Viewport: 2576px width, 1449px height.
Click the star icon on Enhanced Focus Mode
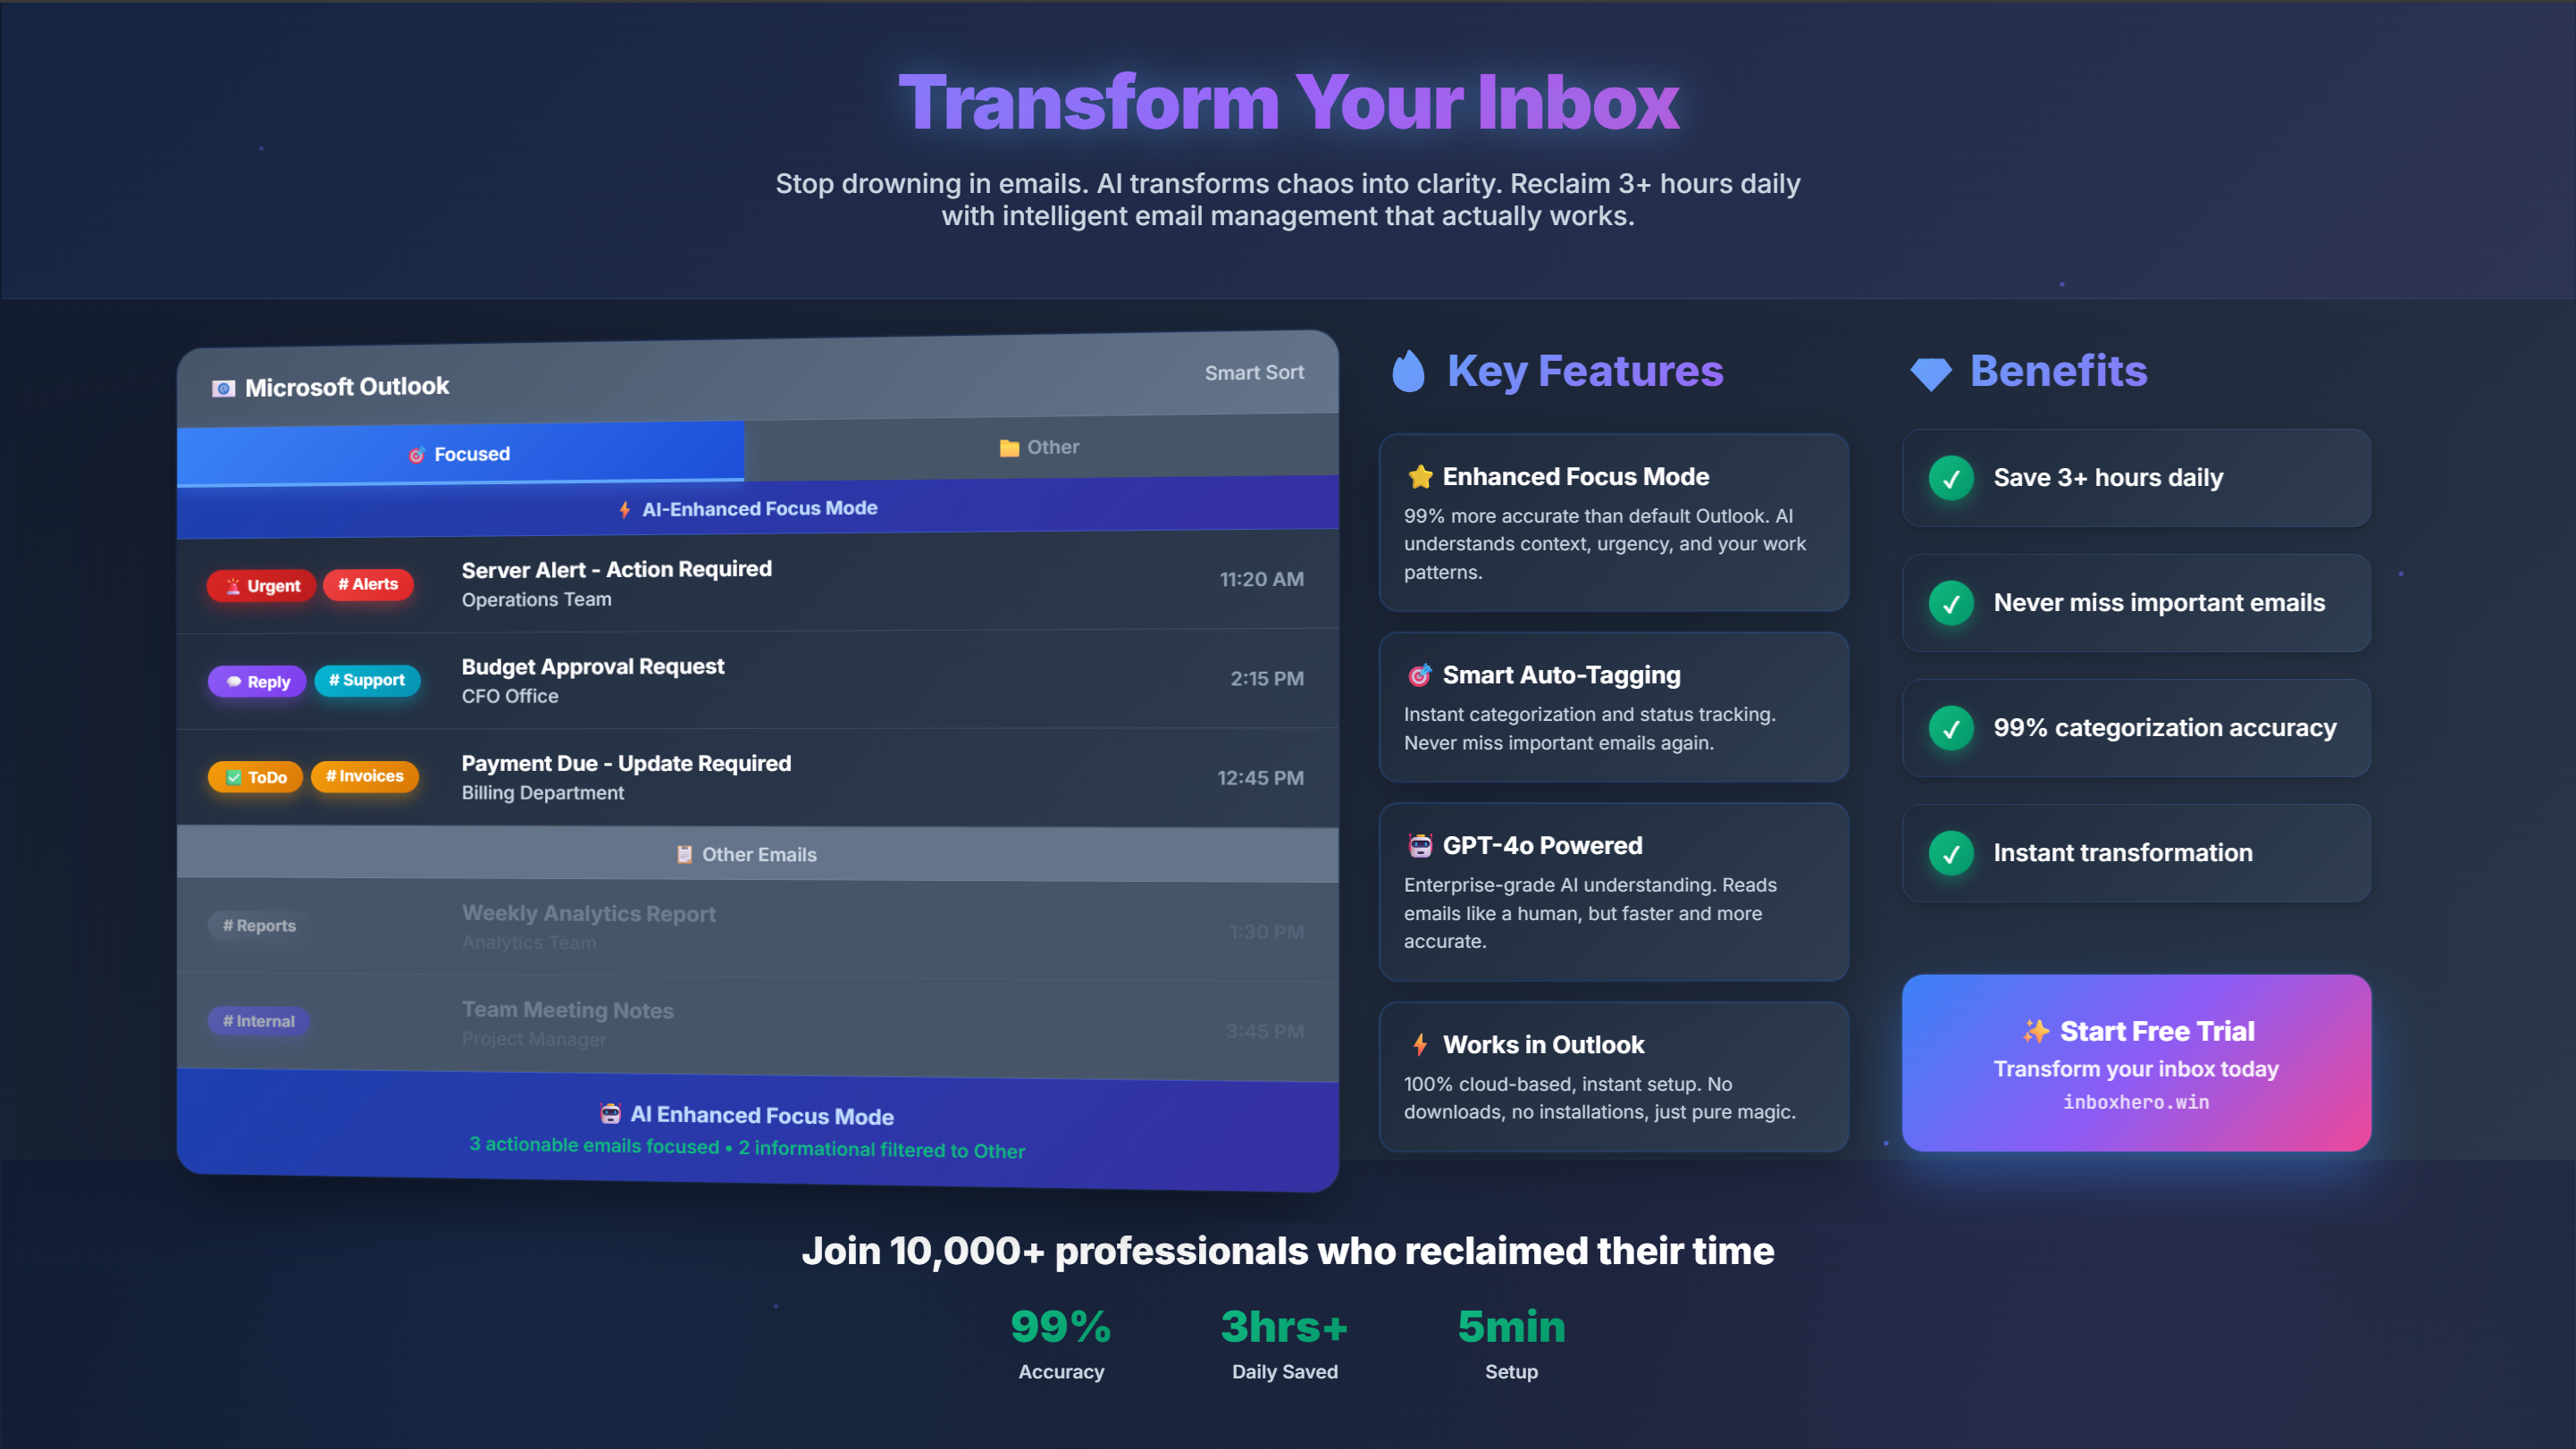click(x=1420, y=477)
